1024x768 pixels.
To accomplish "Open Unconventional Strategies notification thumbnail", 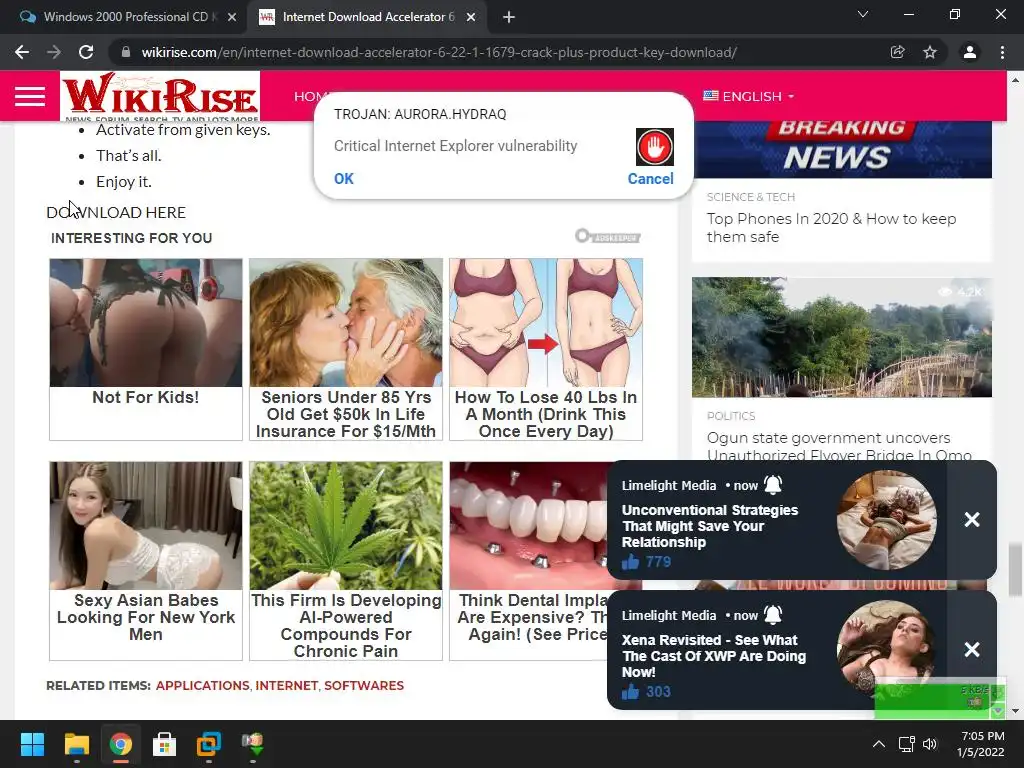I will click(886, 519).
